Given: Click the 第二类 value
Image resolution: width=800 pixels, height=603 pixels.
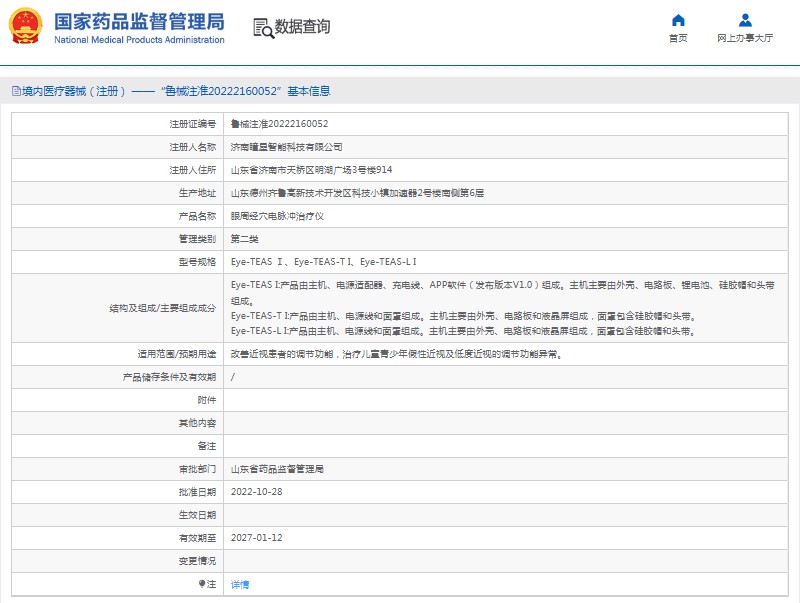Looking at the screenshot, I should point(244,239).
